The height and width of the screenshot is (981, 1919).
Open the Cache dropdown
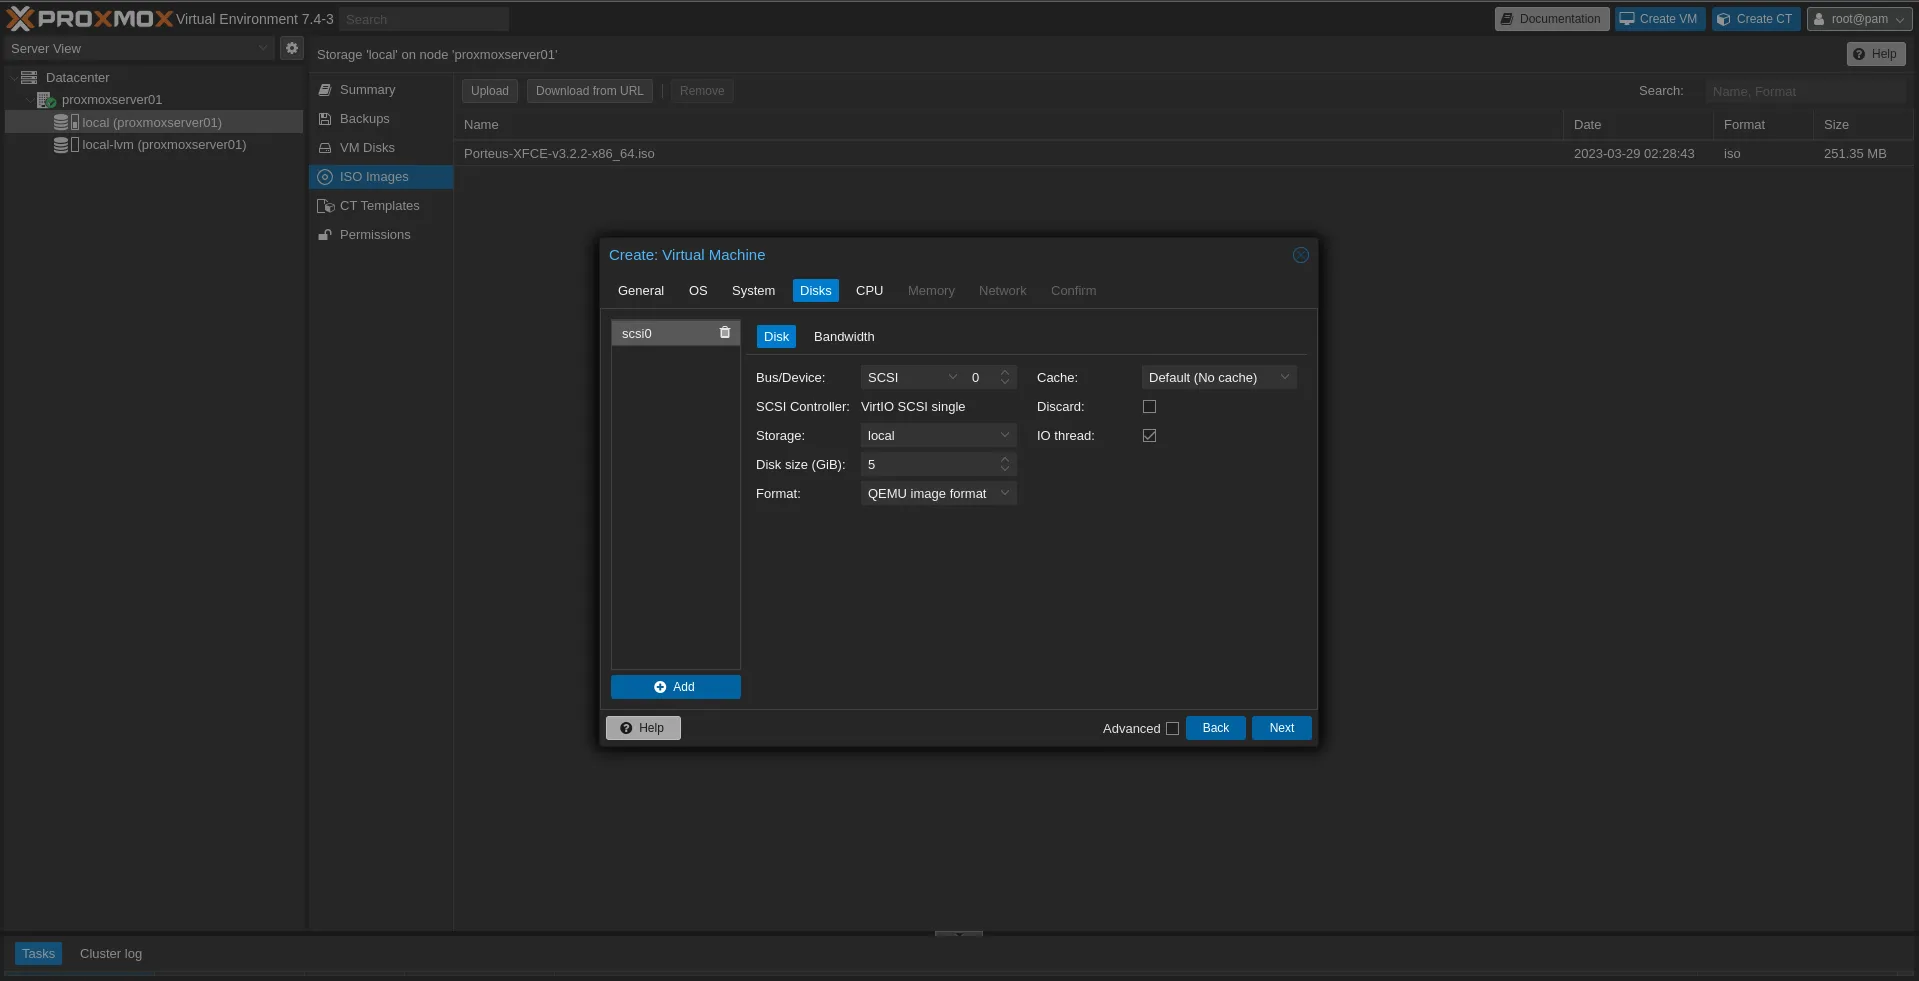[x=1218, y=378]
